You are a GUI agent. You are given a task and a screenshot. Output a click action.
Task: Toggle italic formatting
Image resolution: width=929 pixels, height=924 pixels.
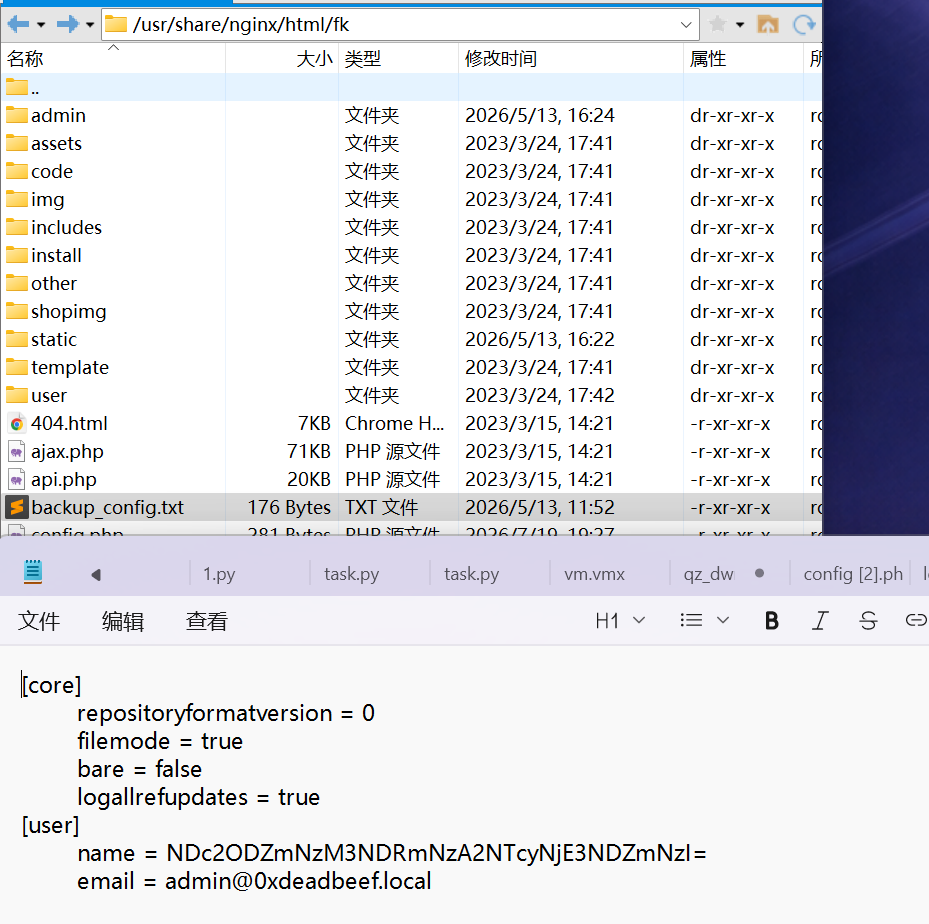click(820, 621)
